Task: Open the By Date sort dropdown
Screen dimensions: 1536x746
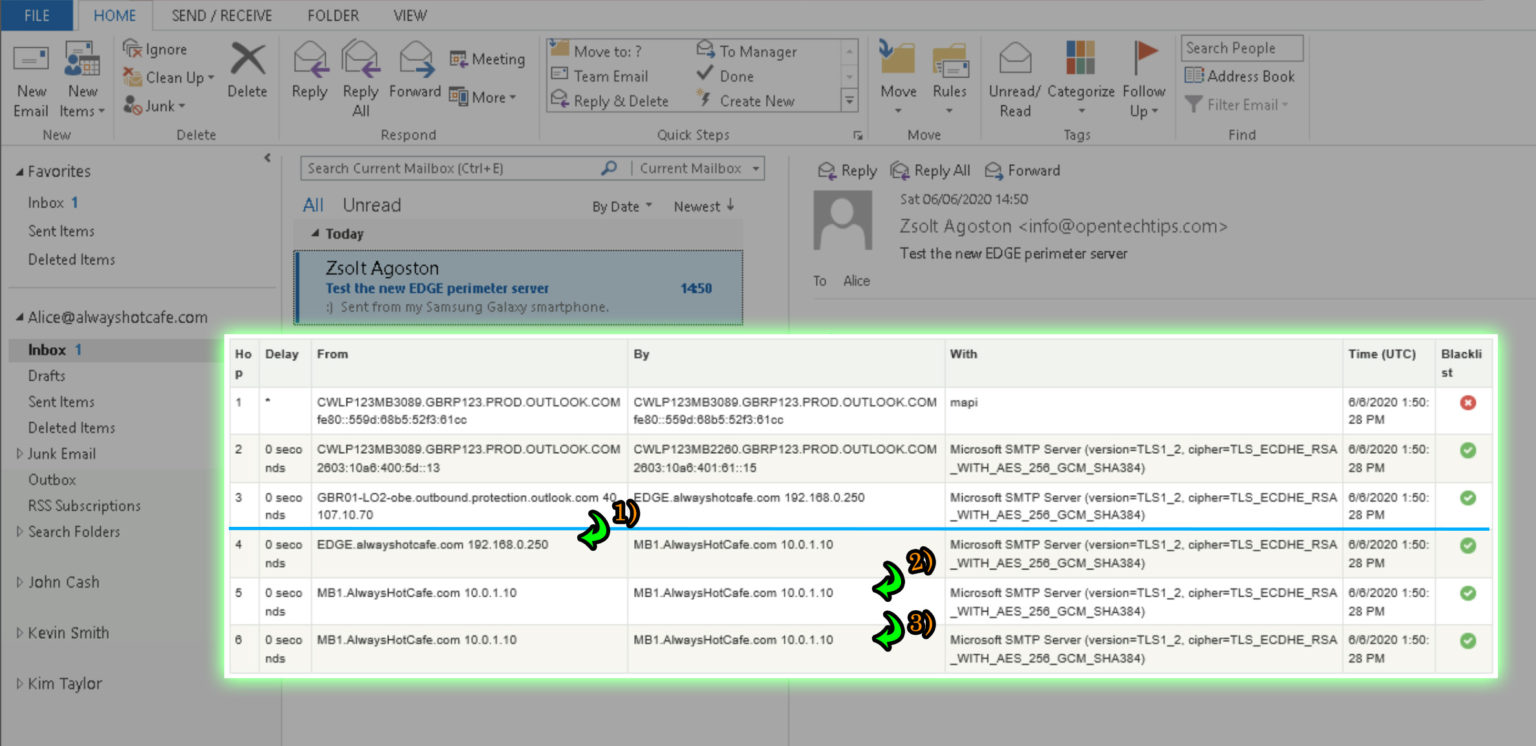Action: point(620,205)
